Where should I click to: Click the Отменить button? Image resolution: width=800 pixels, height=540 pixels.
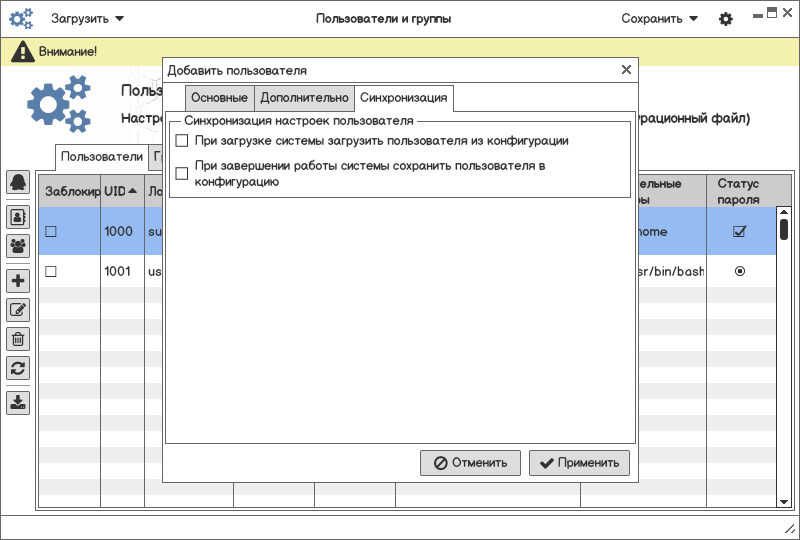(x=470, y=463)
